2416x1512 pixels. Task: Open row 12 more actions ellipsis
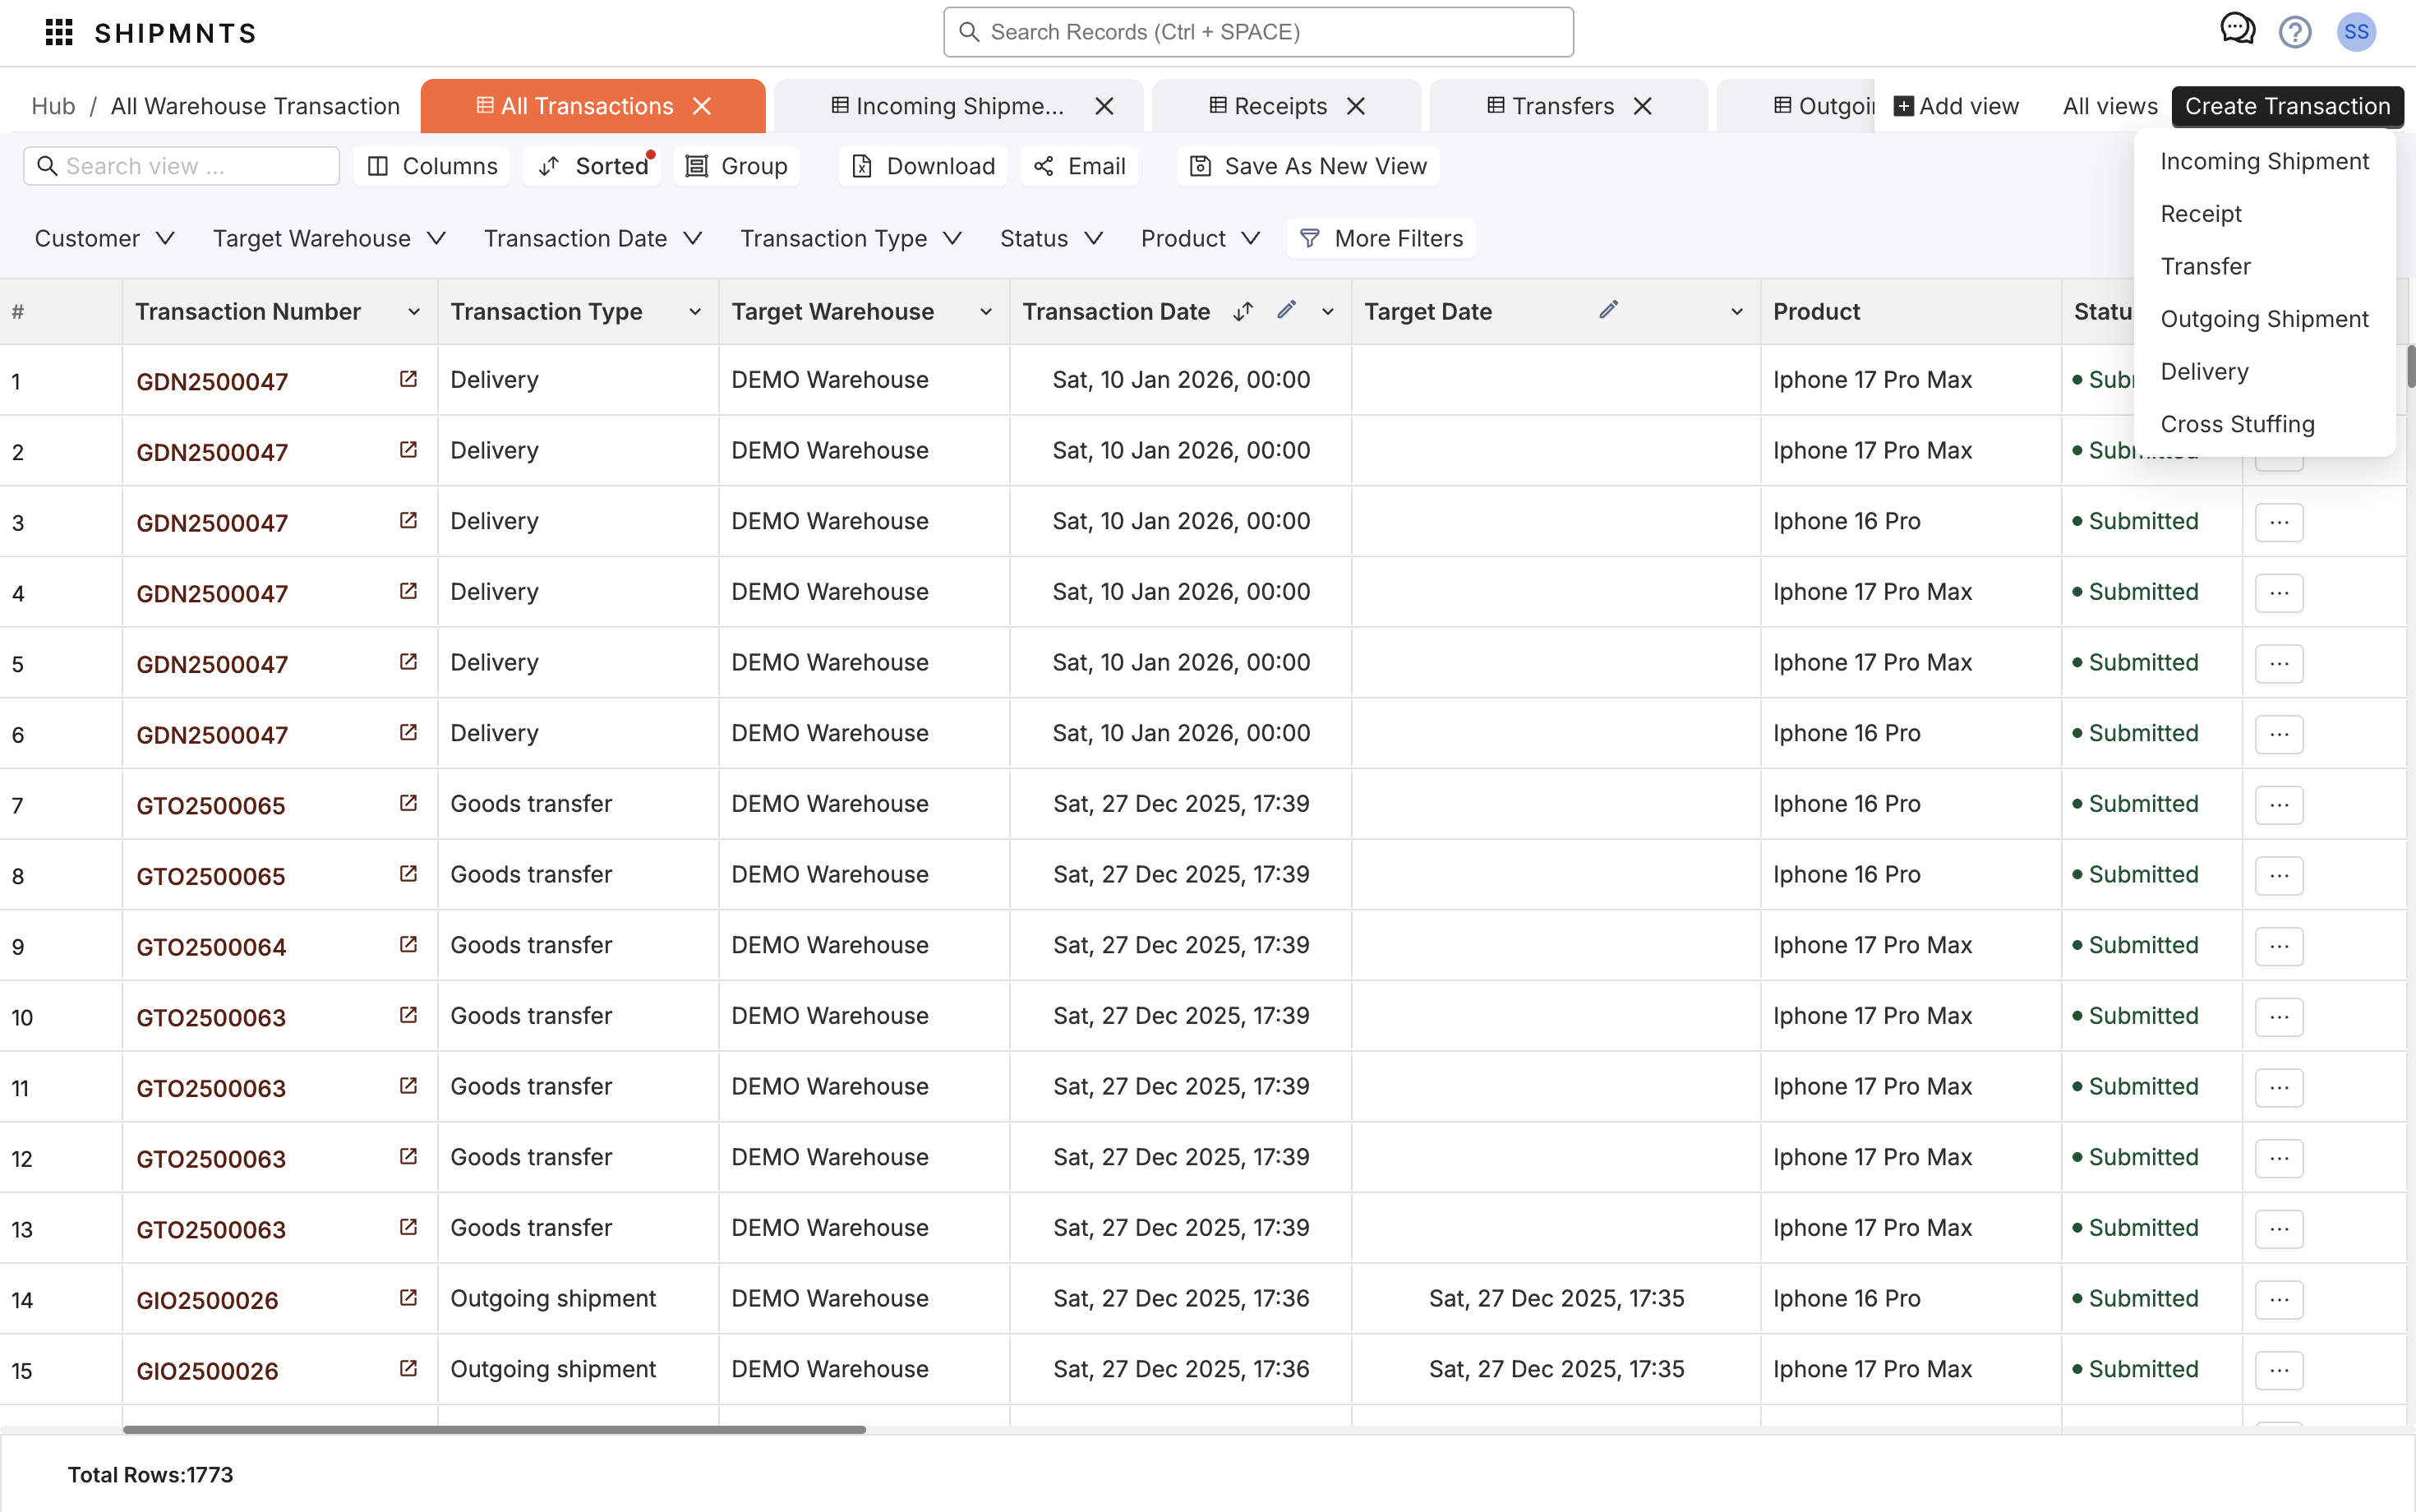point(2279,1158)
